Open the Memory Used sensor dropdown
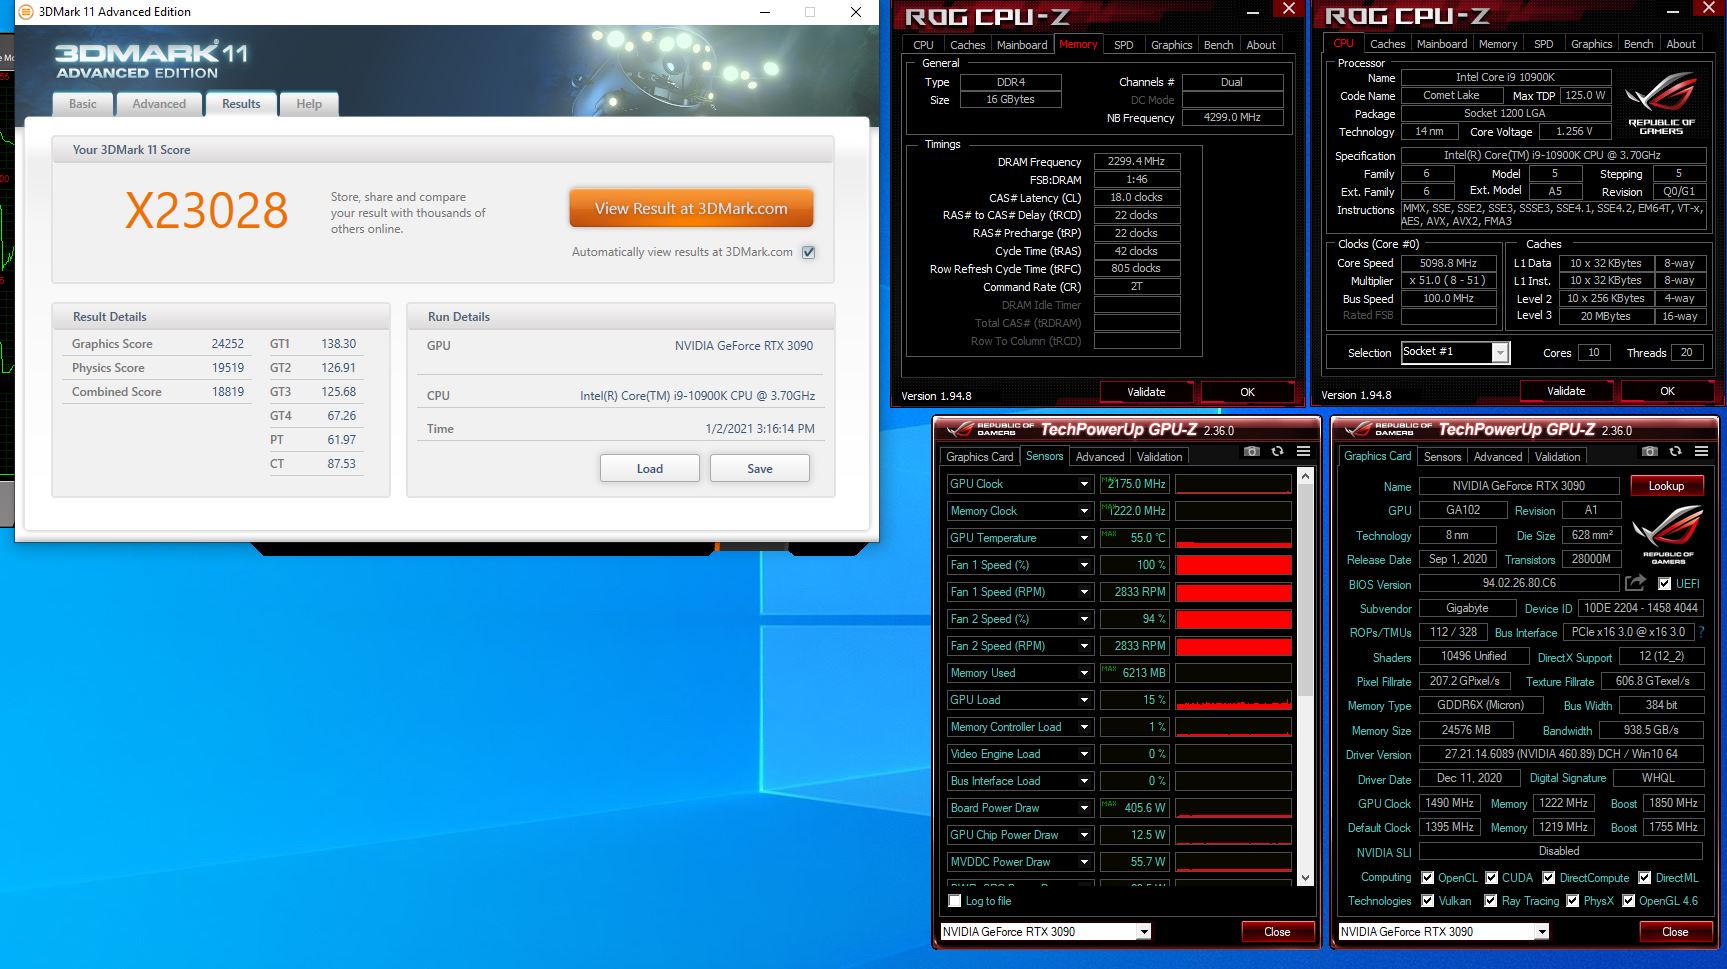The height and width of the screenshot is (969, 1727). tap(1084, 673)
